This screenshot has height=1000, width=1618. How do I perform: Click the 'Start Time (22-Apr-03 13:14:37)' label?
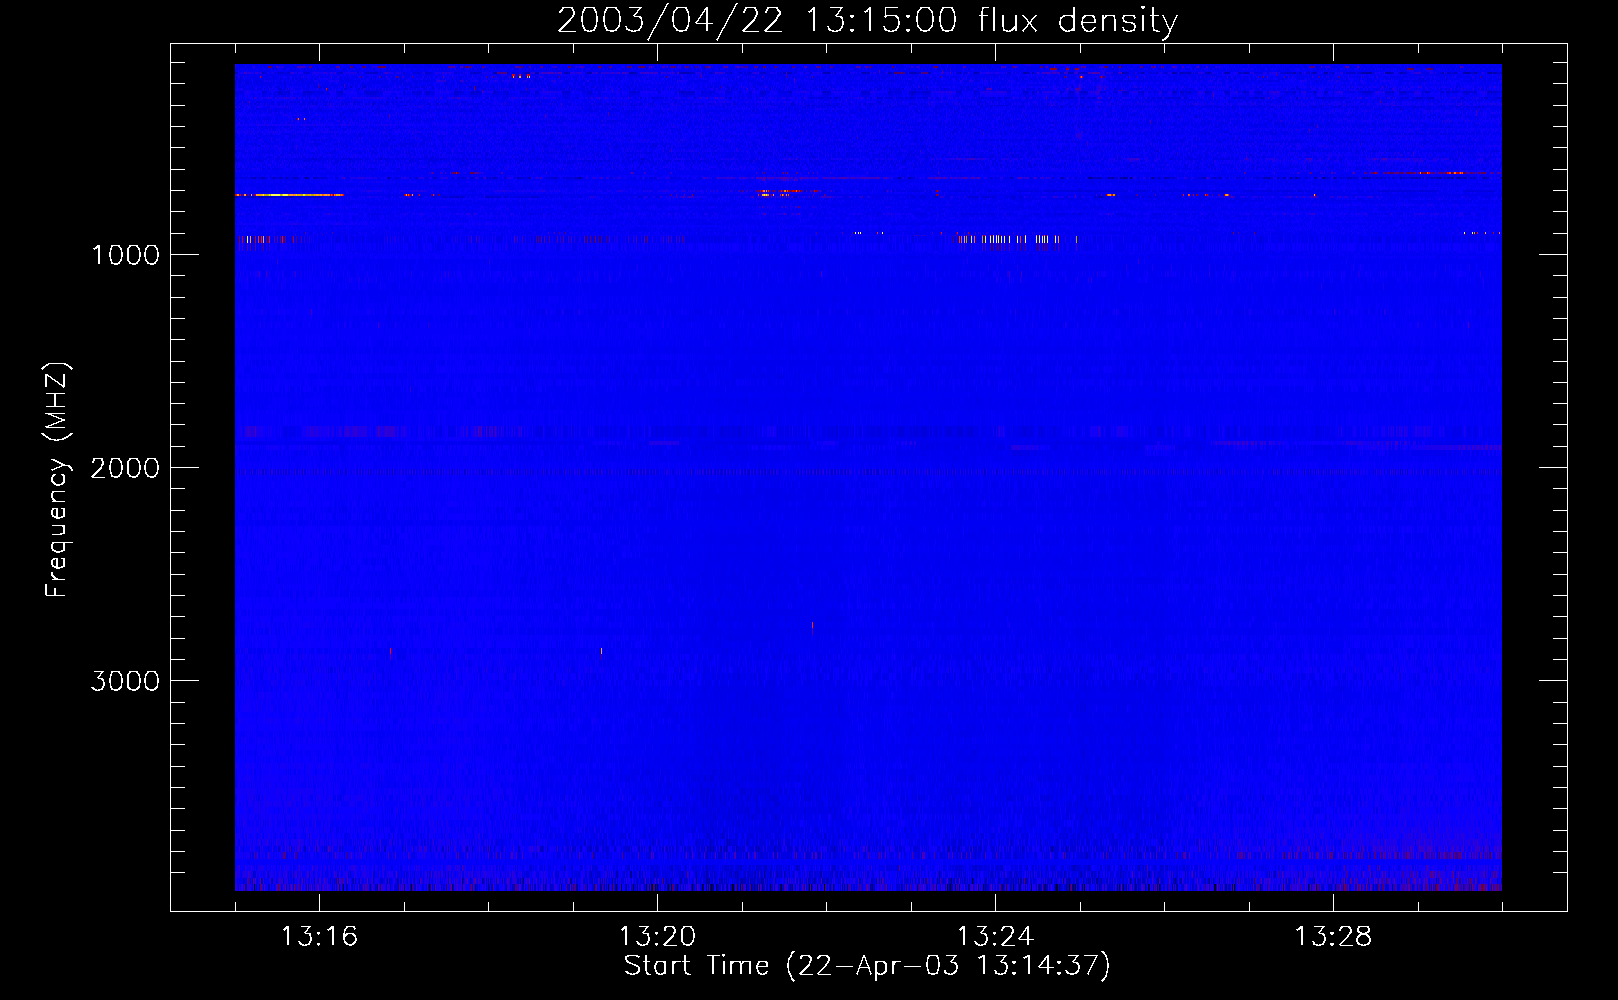[867, 966]
